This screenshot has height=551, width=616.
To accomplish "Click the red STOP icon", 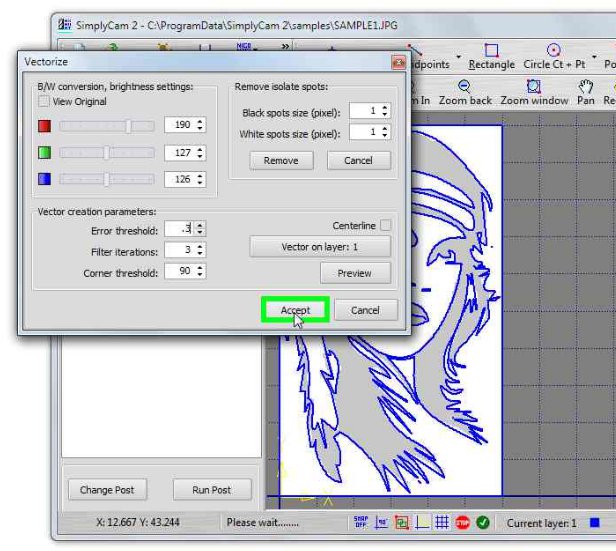I will coord(462,522).
